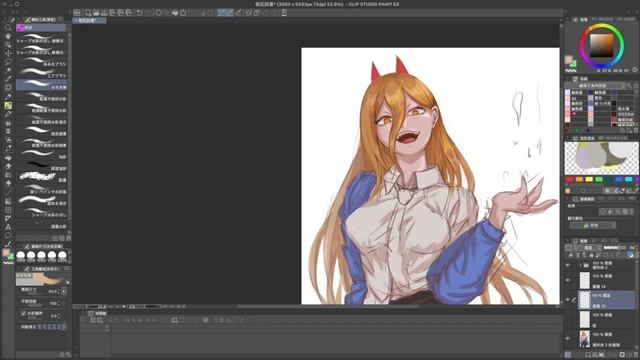This screenshot has height=360, width=640.
Task: Adjust the layer opacity slider
Action: (x=614, y=248)
